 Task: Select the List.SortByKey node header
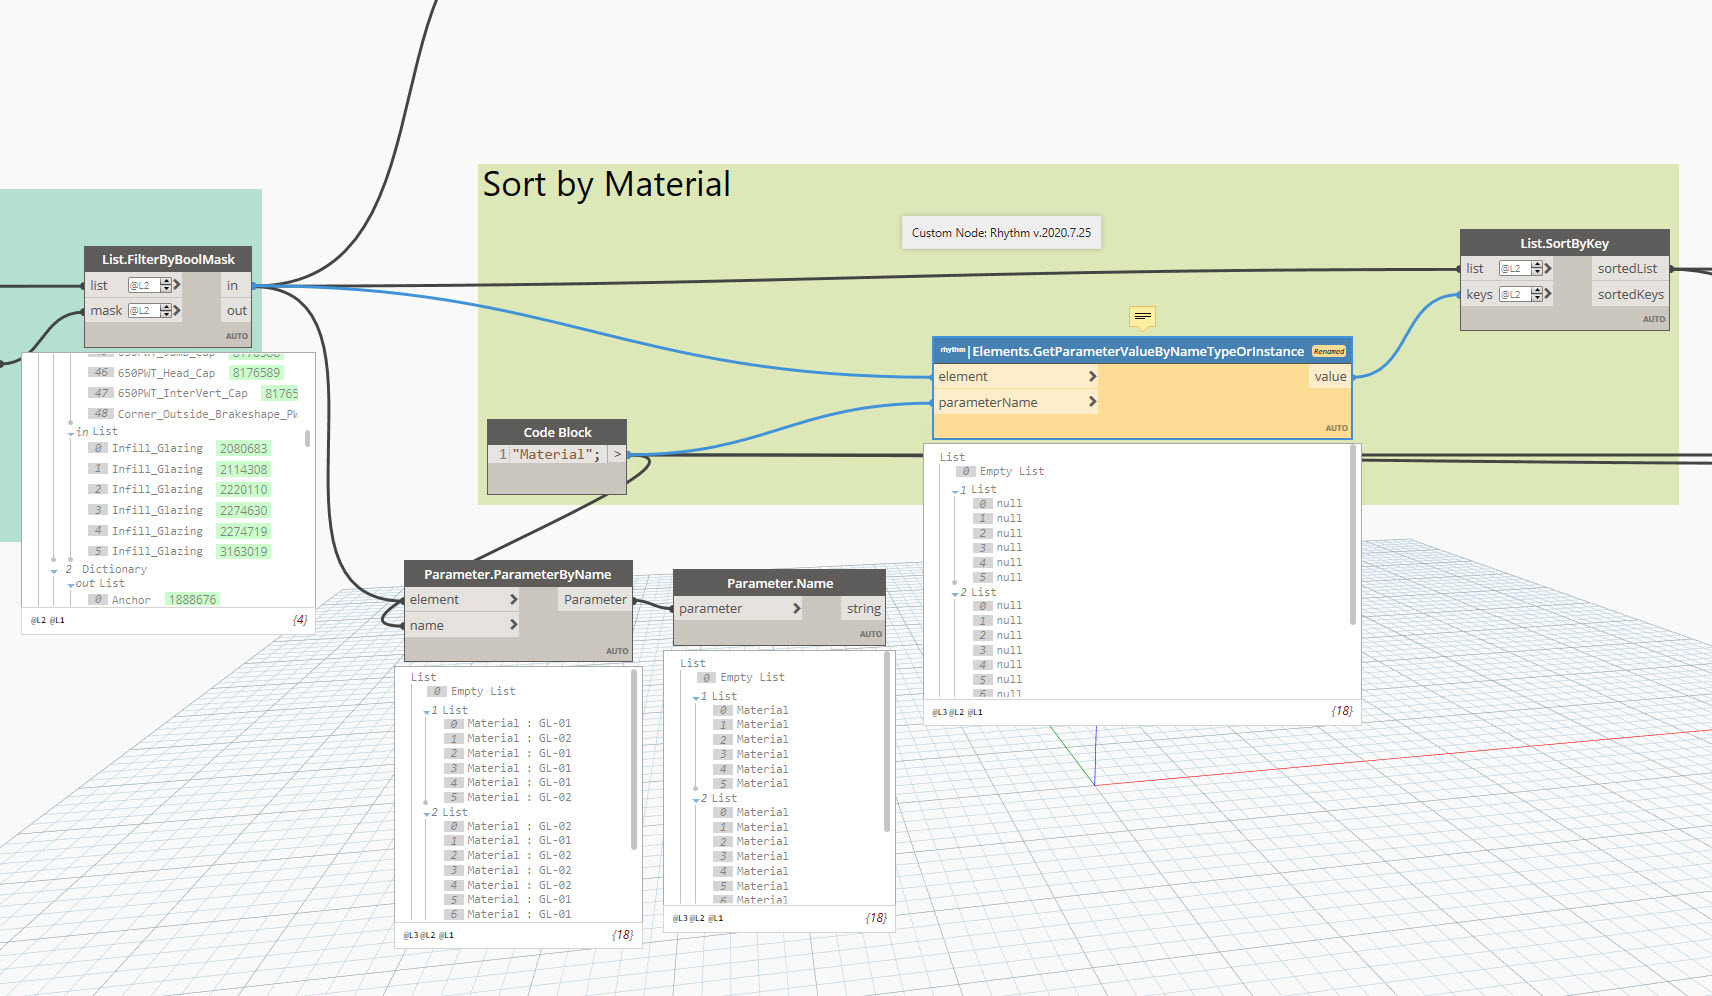[x=1564, y=243]
